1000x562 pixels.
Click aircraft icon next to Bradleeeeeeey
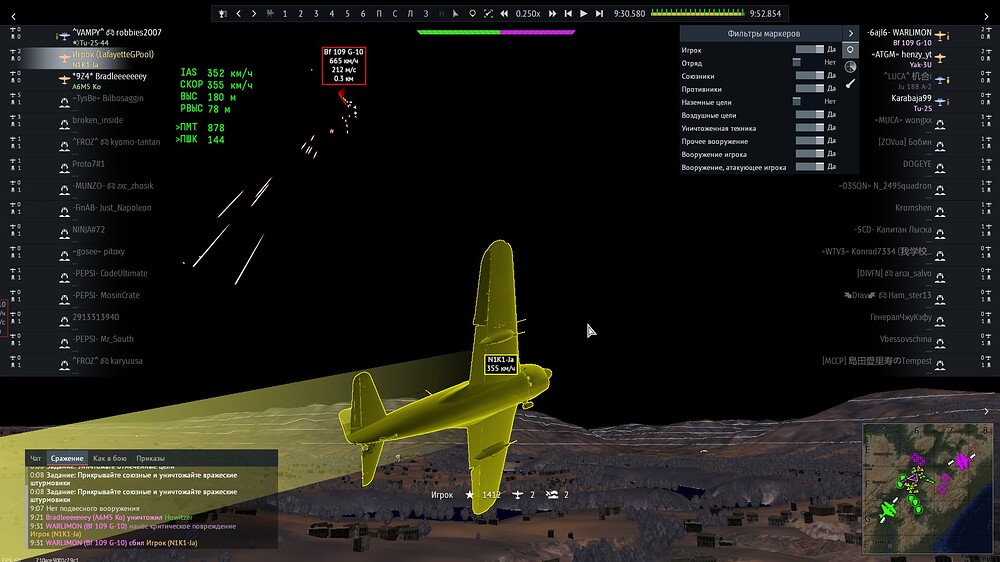click(64, 80)
